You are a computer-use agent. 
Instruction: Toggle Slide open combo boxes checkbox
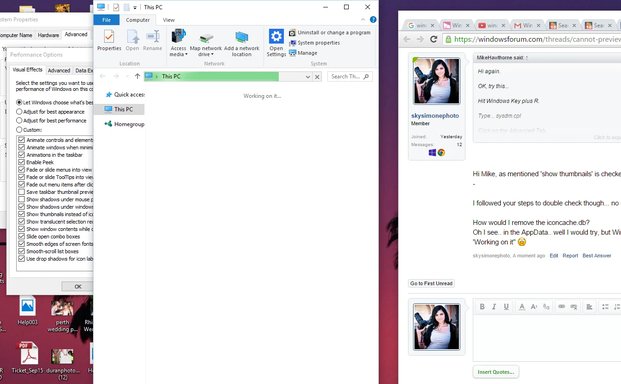[21, 236]
